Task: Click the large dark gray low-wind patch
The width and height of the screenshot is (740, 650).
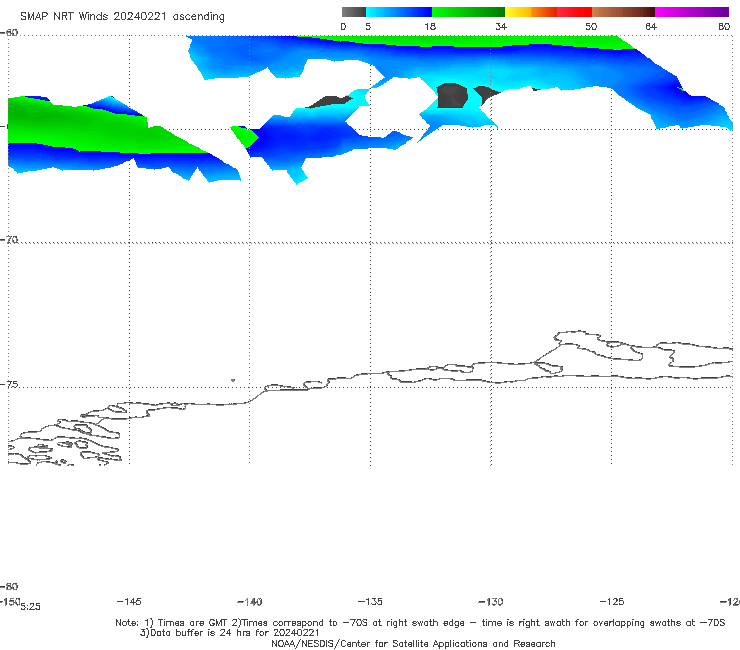Action: click(452, 95)
